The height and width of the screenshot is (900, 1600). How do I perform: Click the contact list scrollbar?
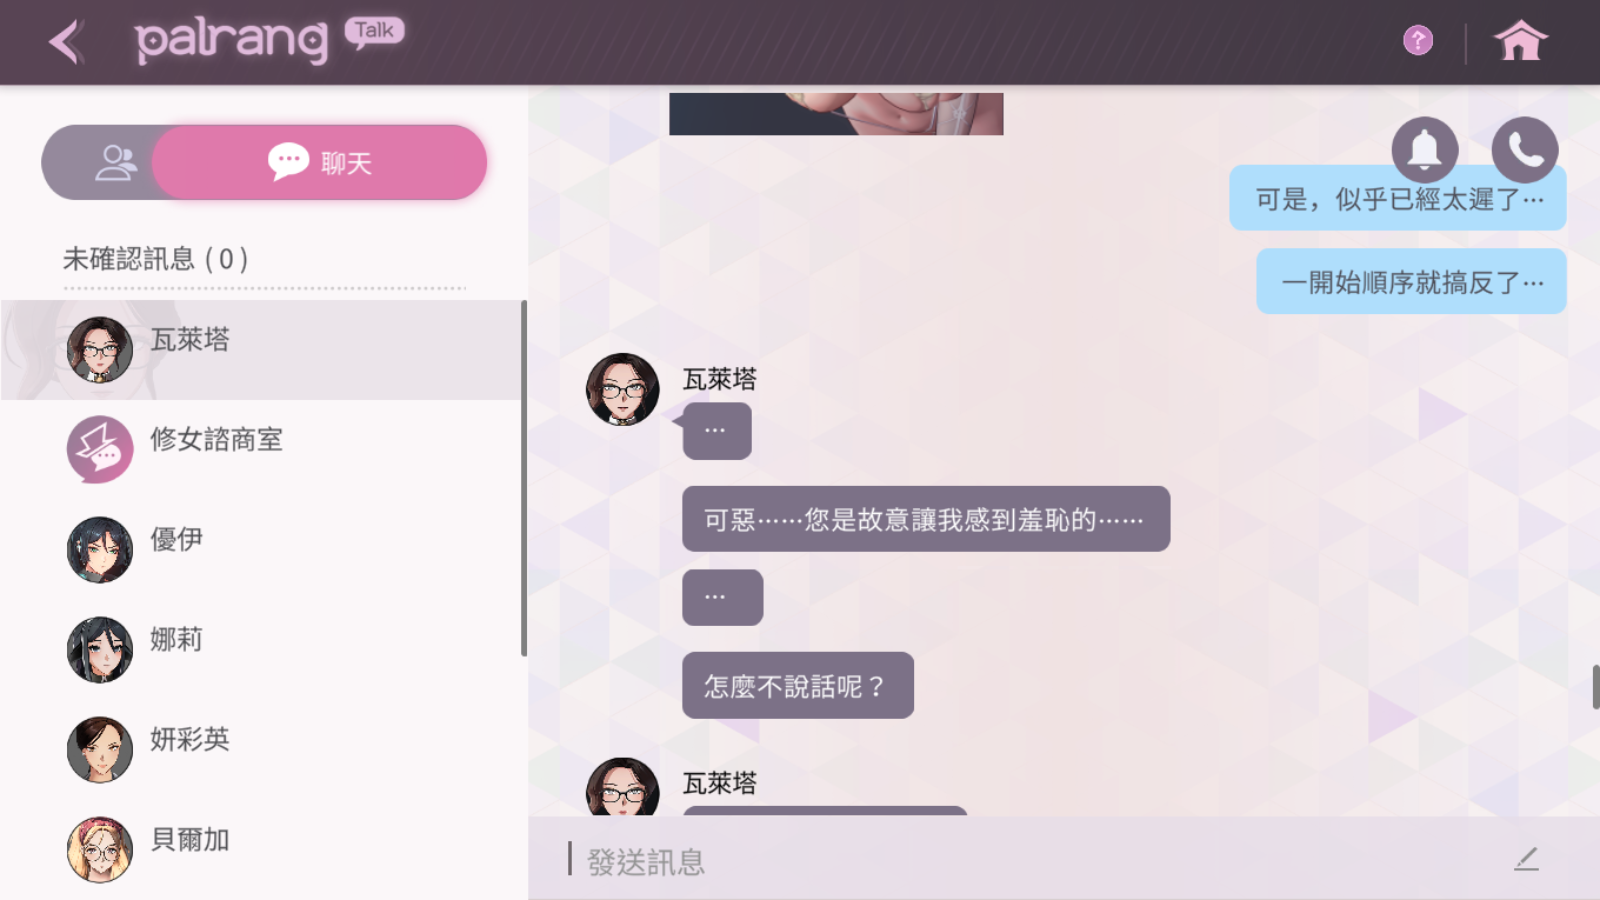(x=523, y=478)
